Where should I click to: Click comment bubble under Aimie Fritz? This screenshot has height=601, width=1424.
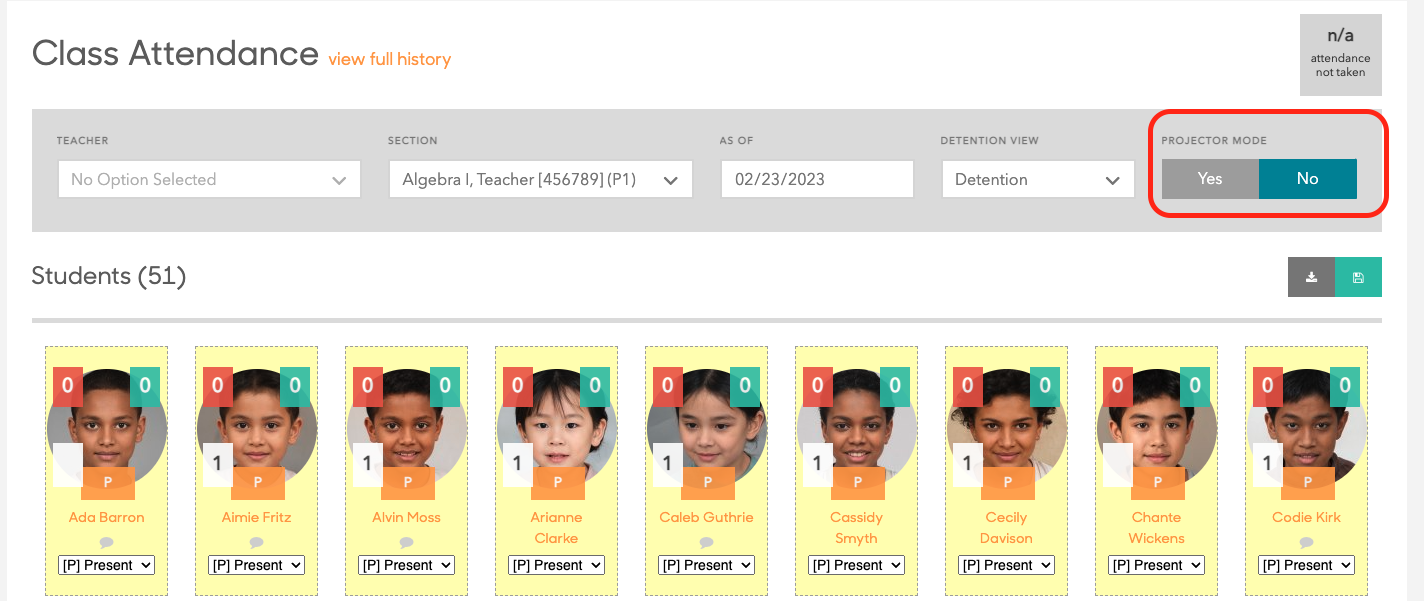click(x=256, y=542)
